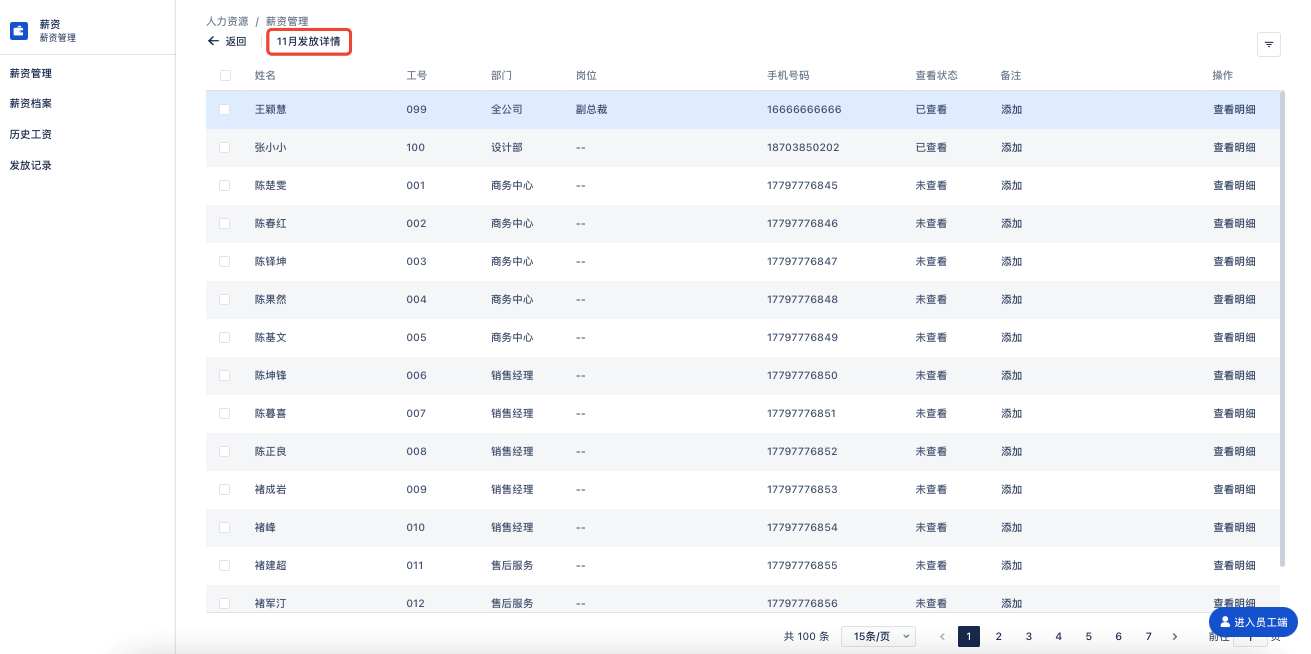Click the 返回 back button
The height and width of the screenshot is (654, 1311).
click(227, 42)
